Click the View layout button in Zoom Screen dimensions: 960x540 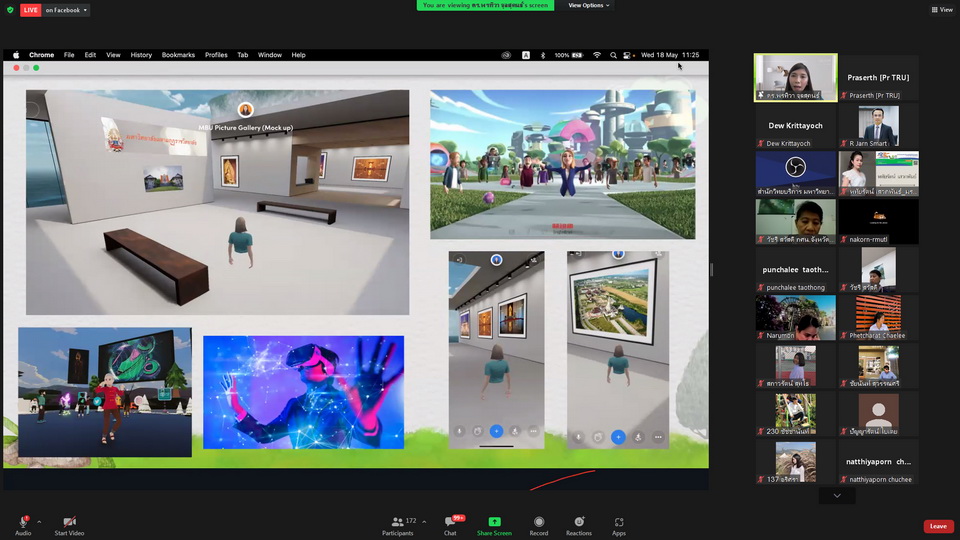[942, 10]
